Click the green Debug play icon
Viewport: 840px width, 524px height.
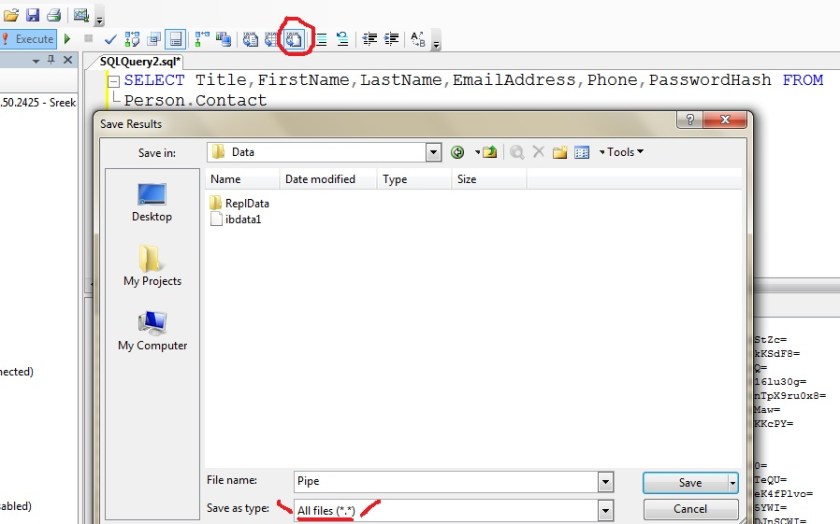68,39
